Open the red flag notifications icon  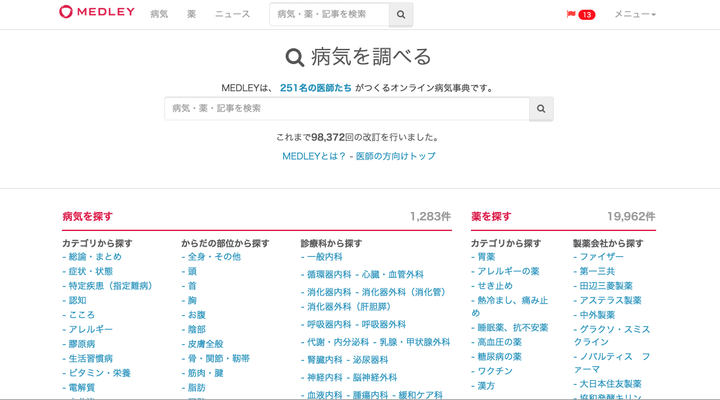tap(571, 14)
